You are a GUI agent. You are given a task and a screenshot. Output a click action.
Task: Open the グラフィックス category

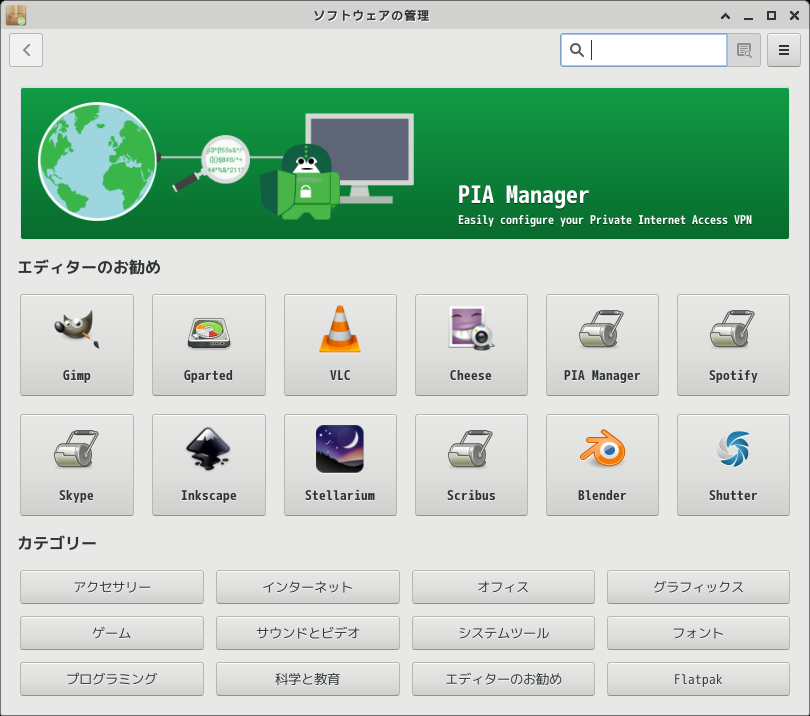698,587
